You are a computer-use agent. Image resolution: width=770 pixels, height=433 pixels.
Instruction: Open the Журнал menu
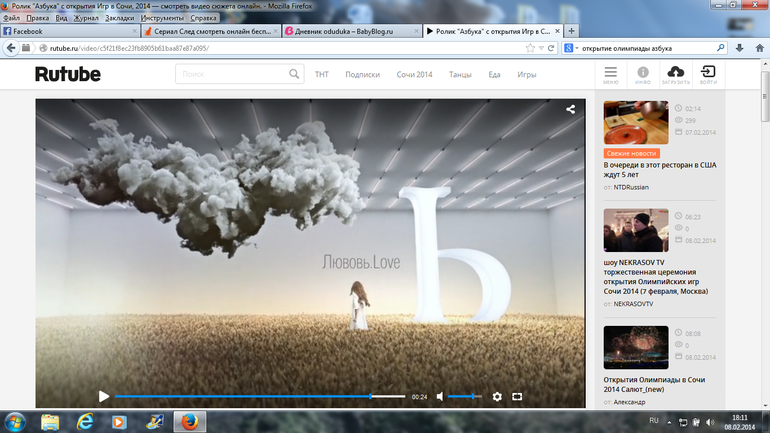(86, 18)
